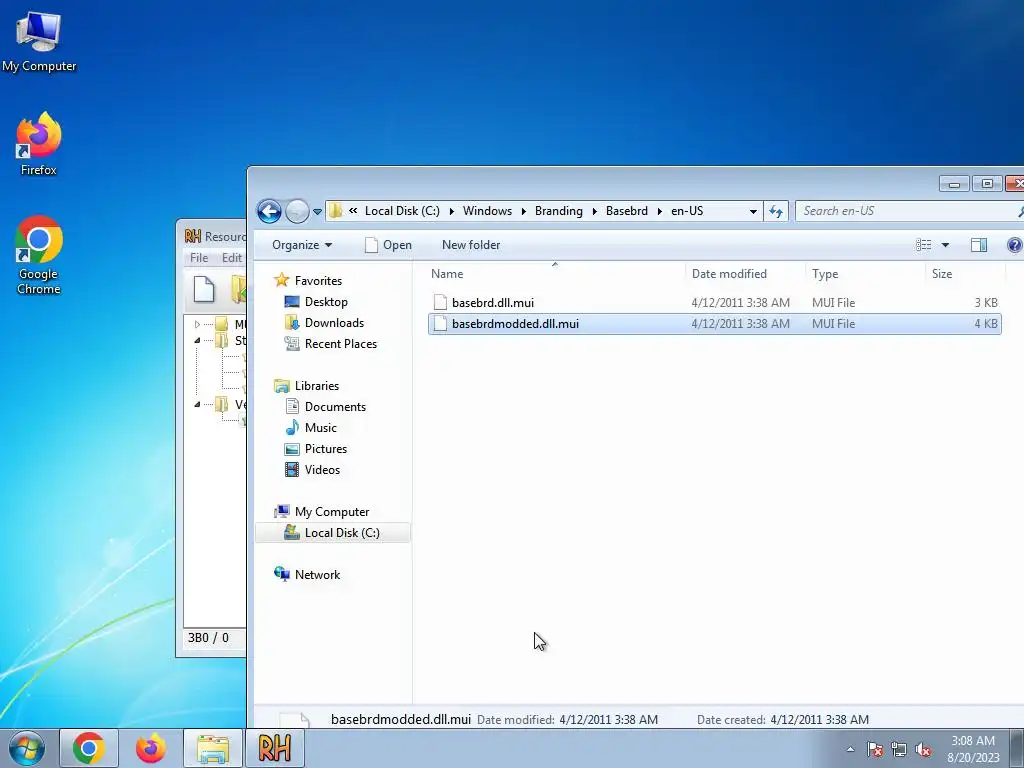This screenshot has height=768, width=1024.
Task: Click basebrdmodded.dll.mui file icon
Action: click(440, 324)
